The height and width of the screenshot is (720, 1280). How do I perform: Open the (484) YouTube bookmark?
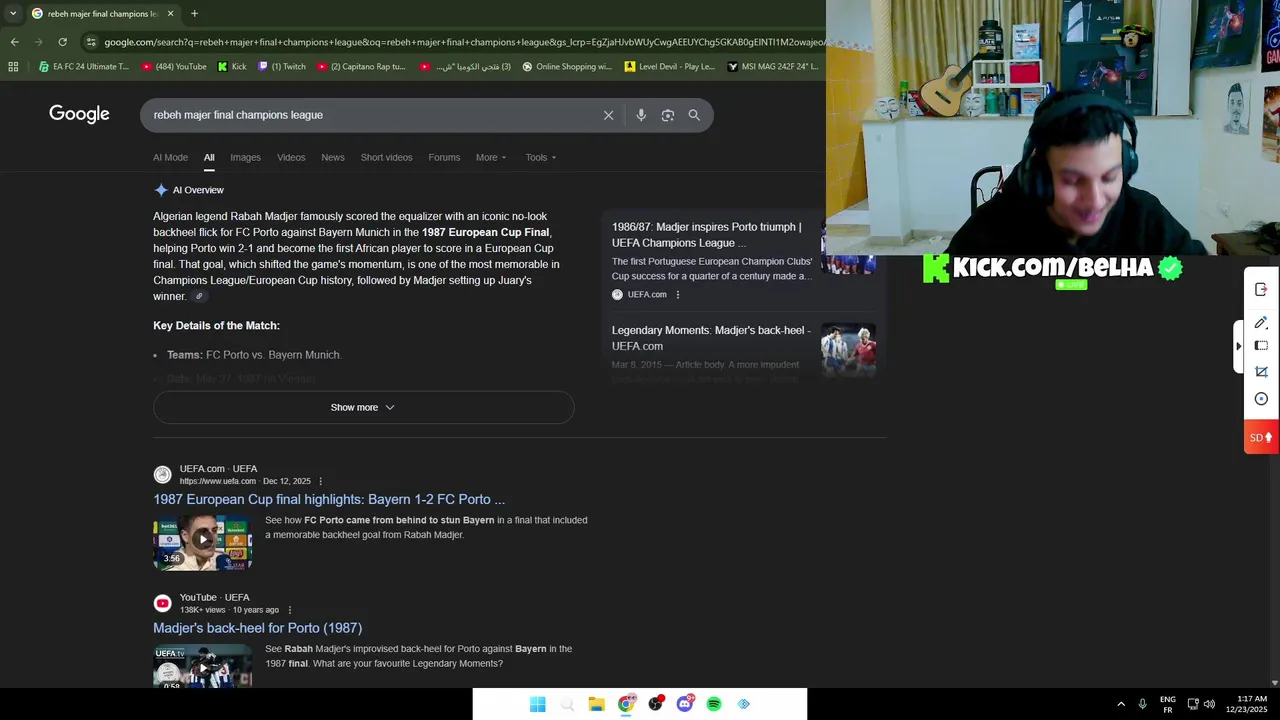(x=174, y=67)
